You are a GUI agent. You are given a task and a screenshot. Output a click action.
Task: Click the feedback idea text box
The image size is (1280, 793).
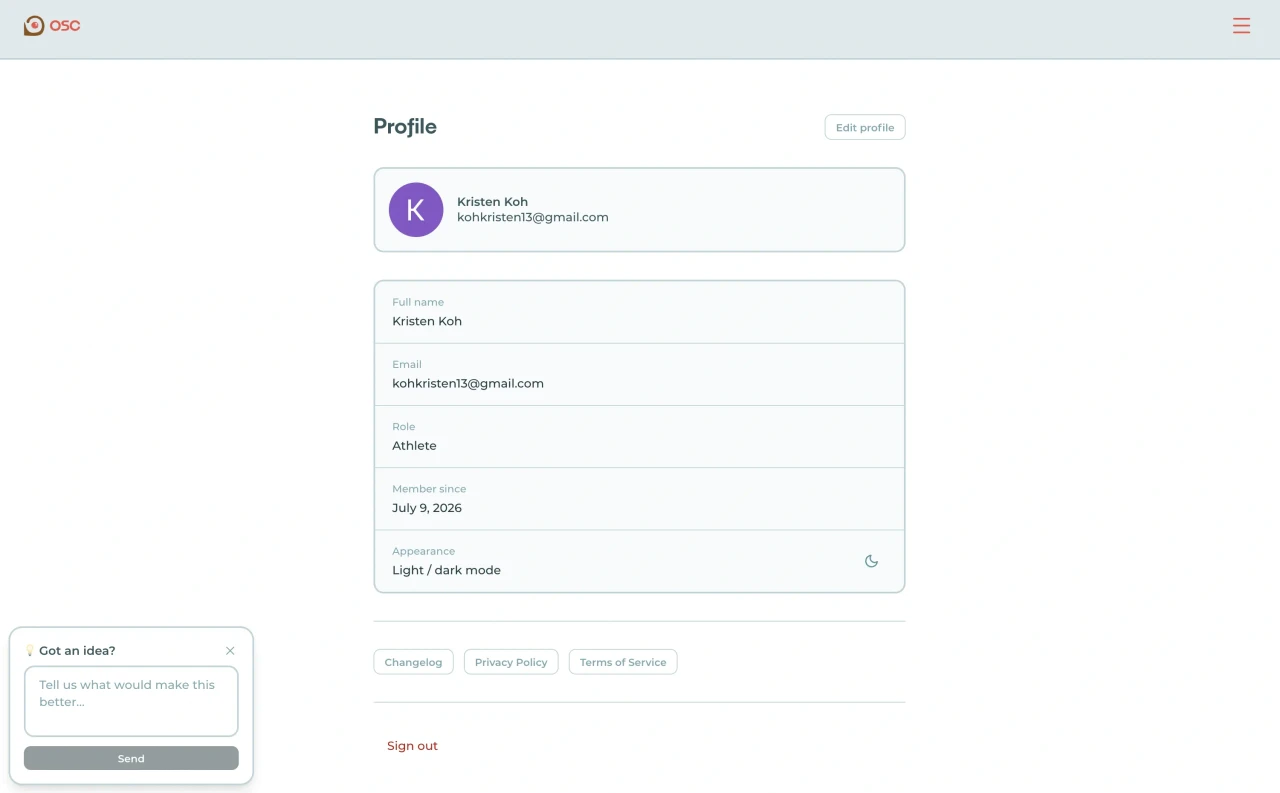[131, 701]
